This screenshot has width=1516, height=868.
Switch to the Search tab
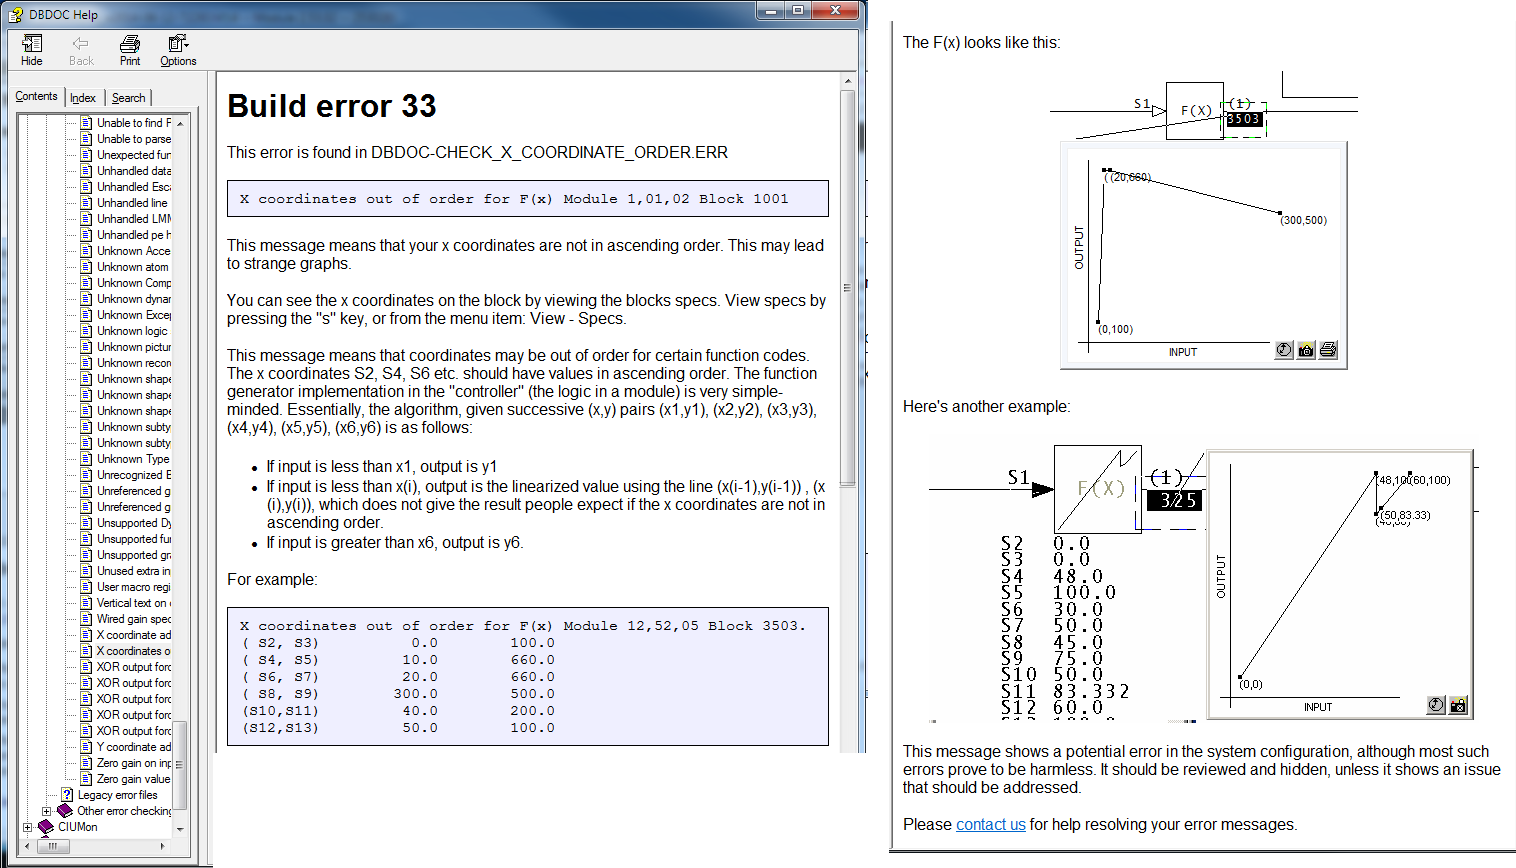(128, 98)
